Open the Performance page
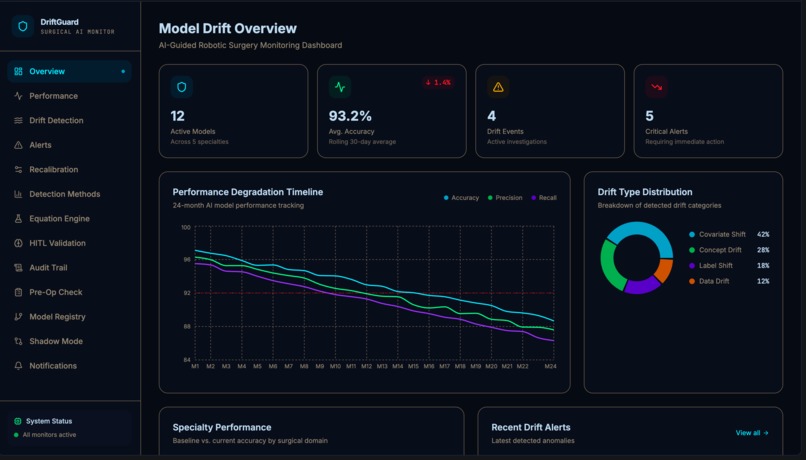Viewport: 806px width, 460px height. [x=69, y=96]
